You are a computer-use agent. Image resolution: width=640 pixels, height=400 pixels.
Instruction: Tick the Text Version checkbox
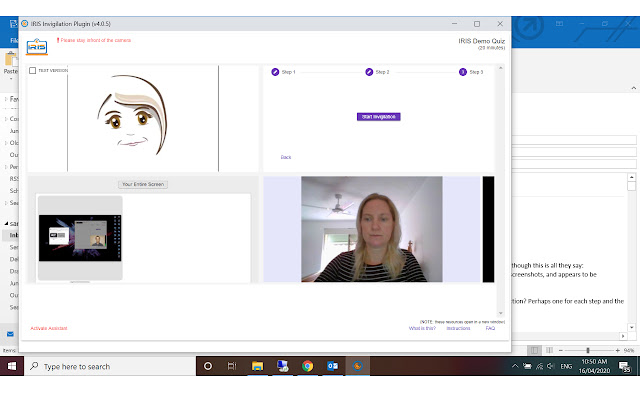pos(33,71)
